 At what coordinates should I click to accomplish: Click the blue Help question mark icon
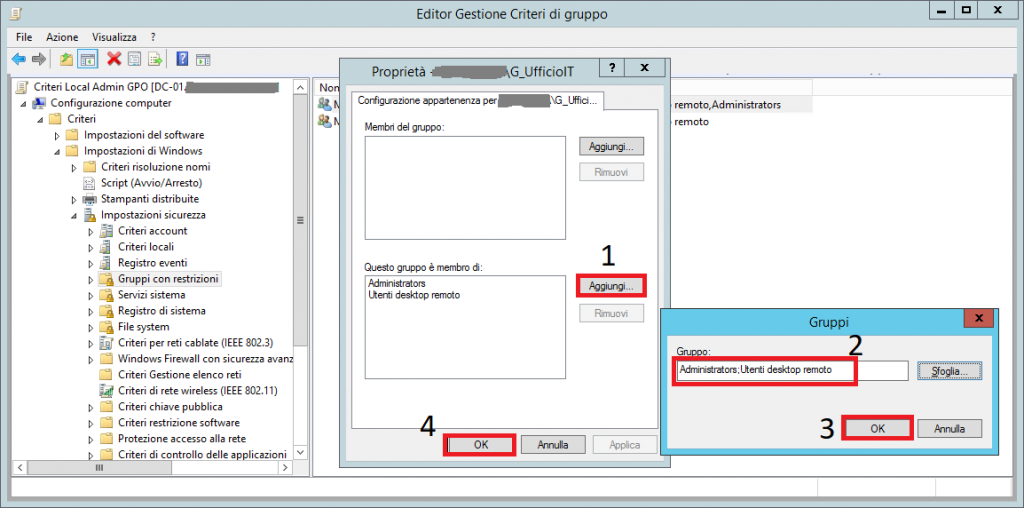183,59
